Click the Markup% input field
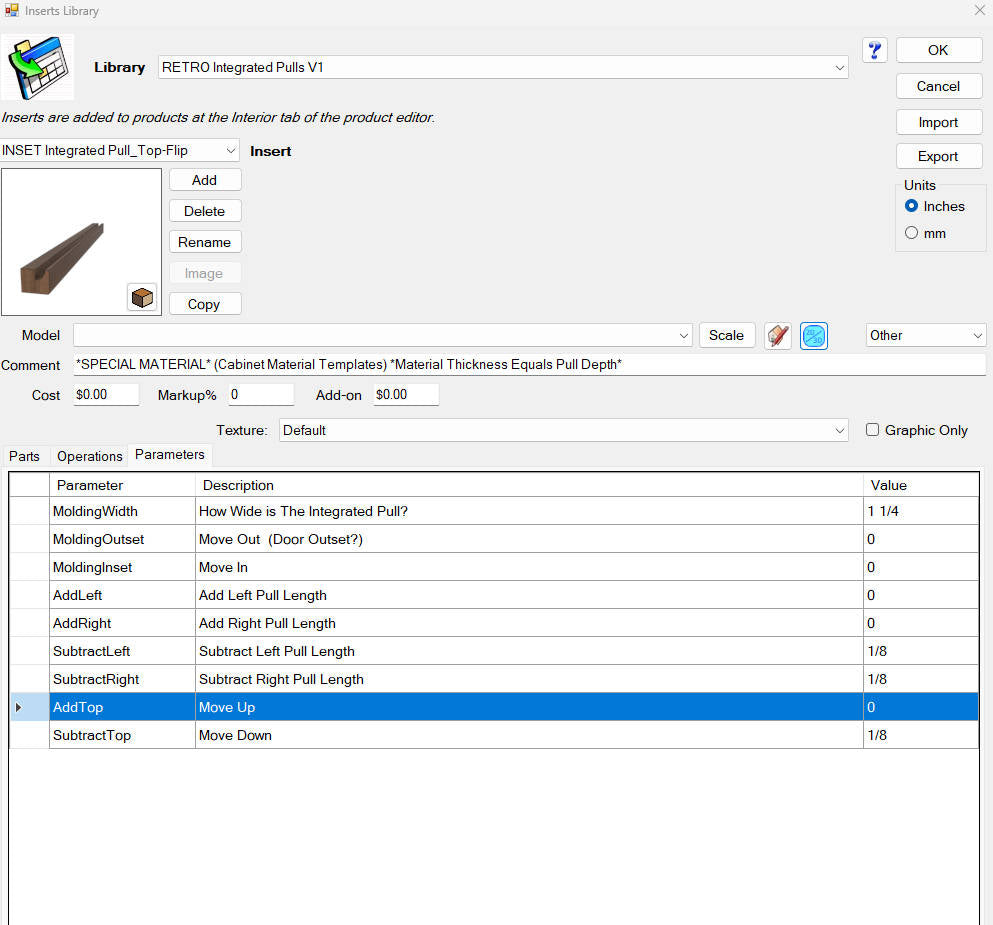The image size is (993, 925). [x=261, y=394]
